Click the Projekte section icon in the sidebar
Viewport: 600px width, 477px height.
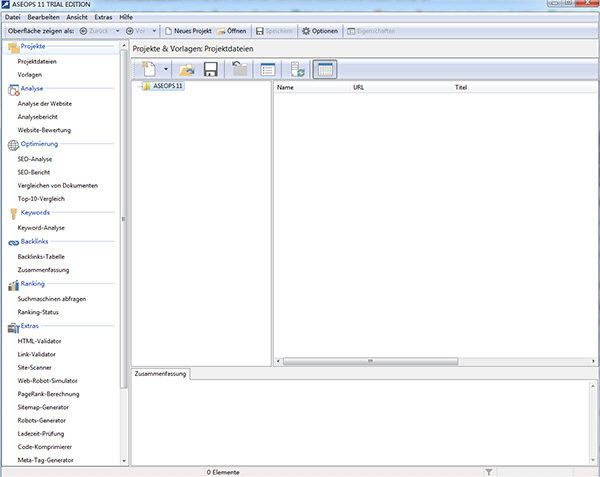point(13,48)
